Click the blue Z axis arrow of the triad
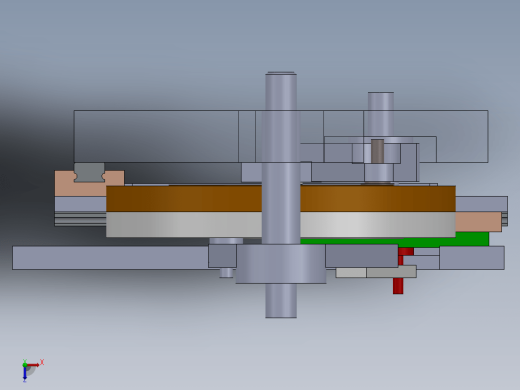This screenshot has width=520, height=390. [x=25, y=374]
